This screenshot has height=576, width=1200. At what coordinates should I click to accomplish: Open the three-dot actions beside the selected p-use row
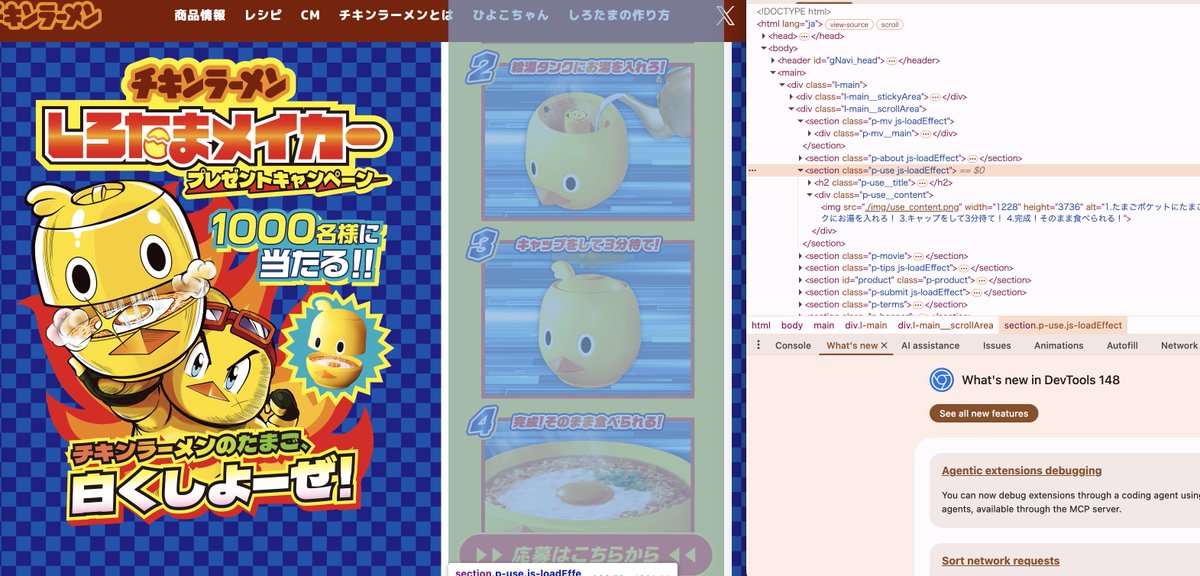752,171
